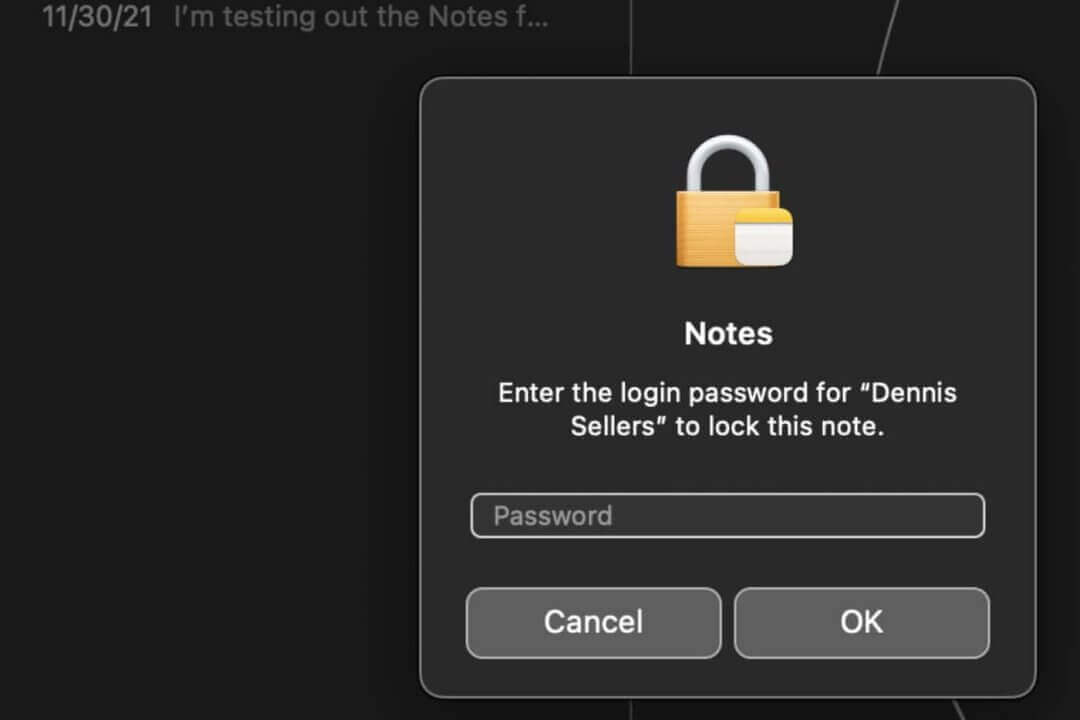Click the Cancel button
The image size is (1080, 720).
point(593,622)
